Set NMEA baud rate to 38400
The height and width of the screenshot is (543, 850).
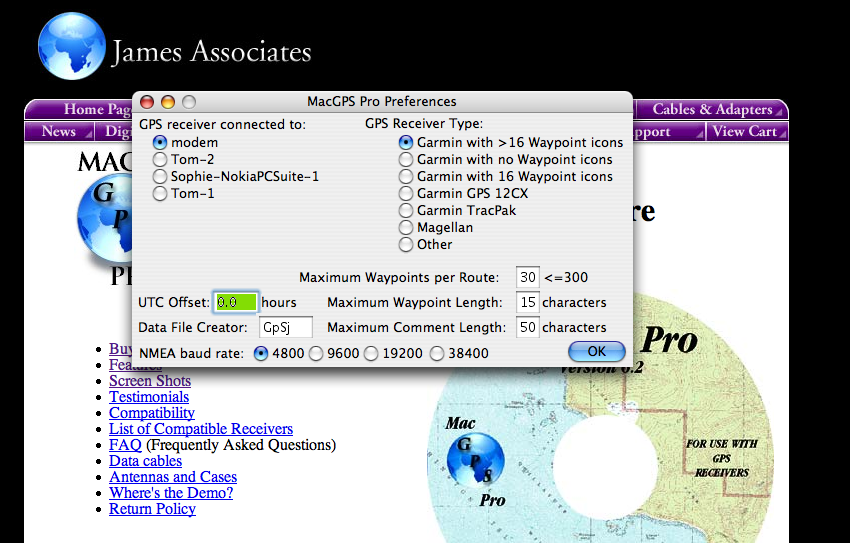click(x=437, y=353)
